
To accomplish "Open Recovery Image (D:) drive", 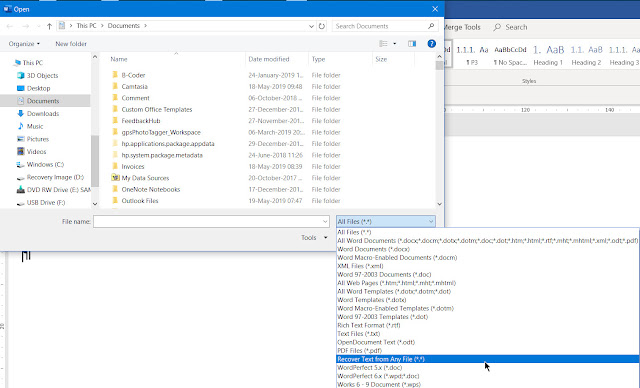I will click(55, 177).
